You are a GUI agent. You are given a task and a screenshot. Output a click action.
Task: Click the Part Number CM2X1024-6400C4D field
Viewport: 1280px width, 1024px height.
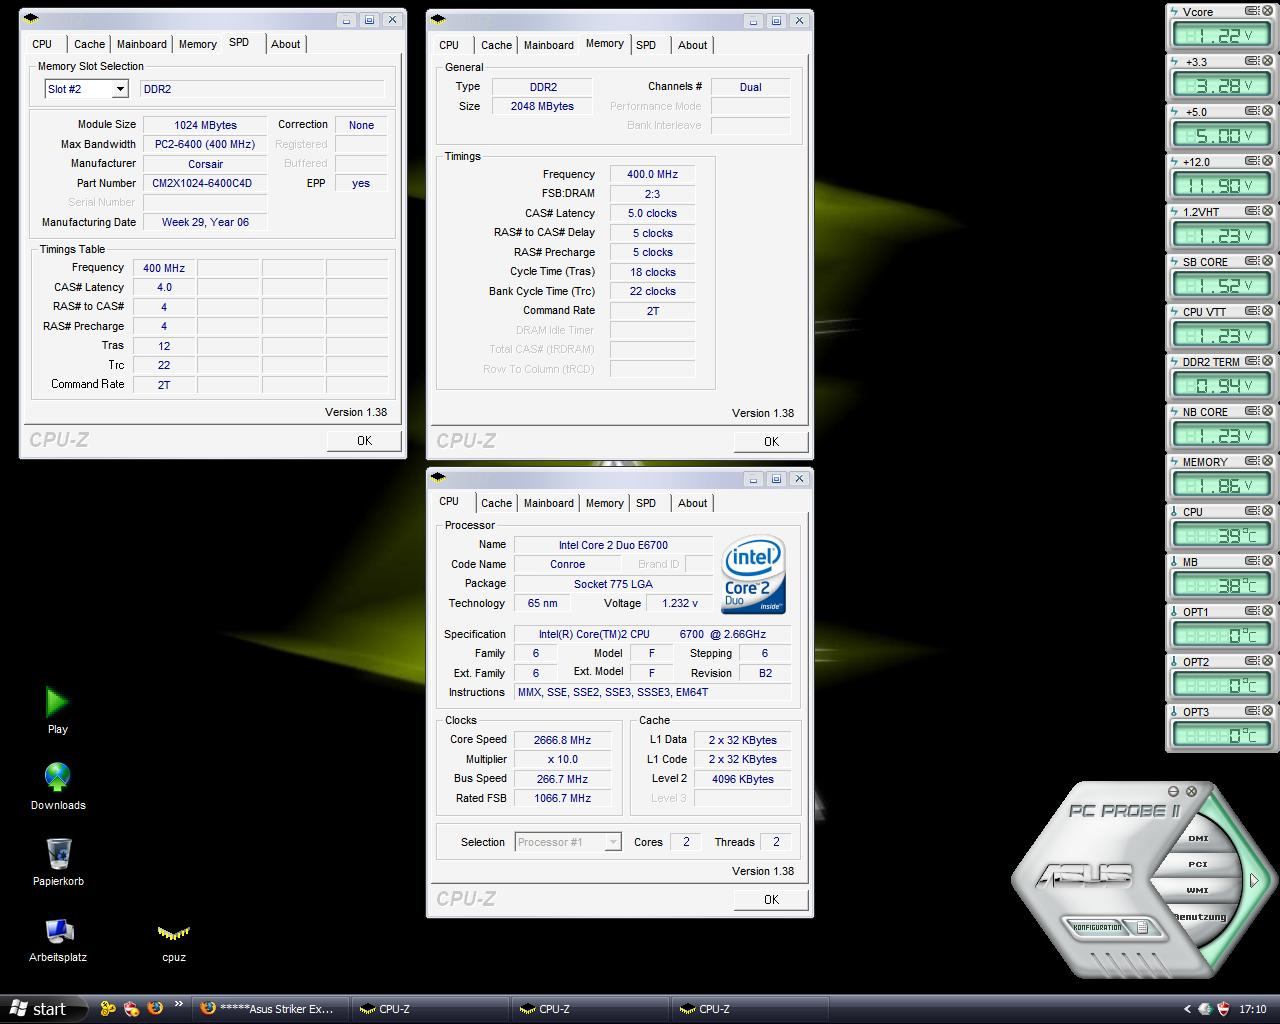pyautogui.click(x=205, y=183)
